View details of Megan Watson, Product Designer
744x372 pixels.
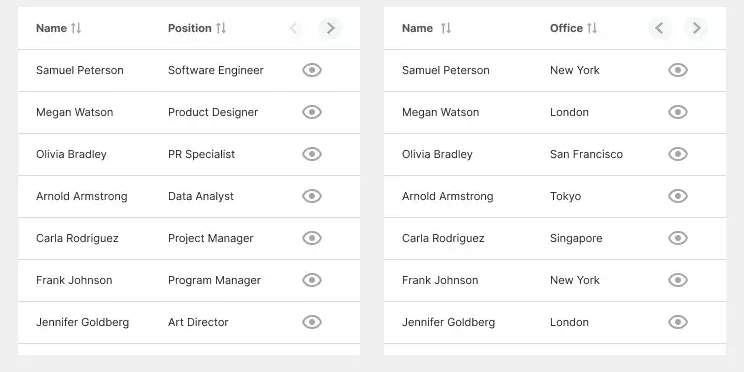(x=312, y=112)
